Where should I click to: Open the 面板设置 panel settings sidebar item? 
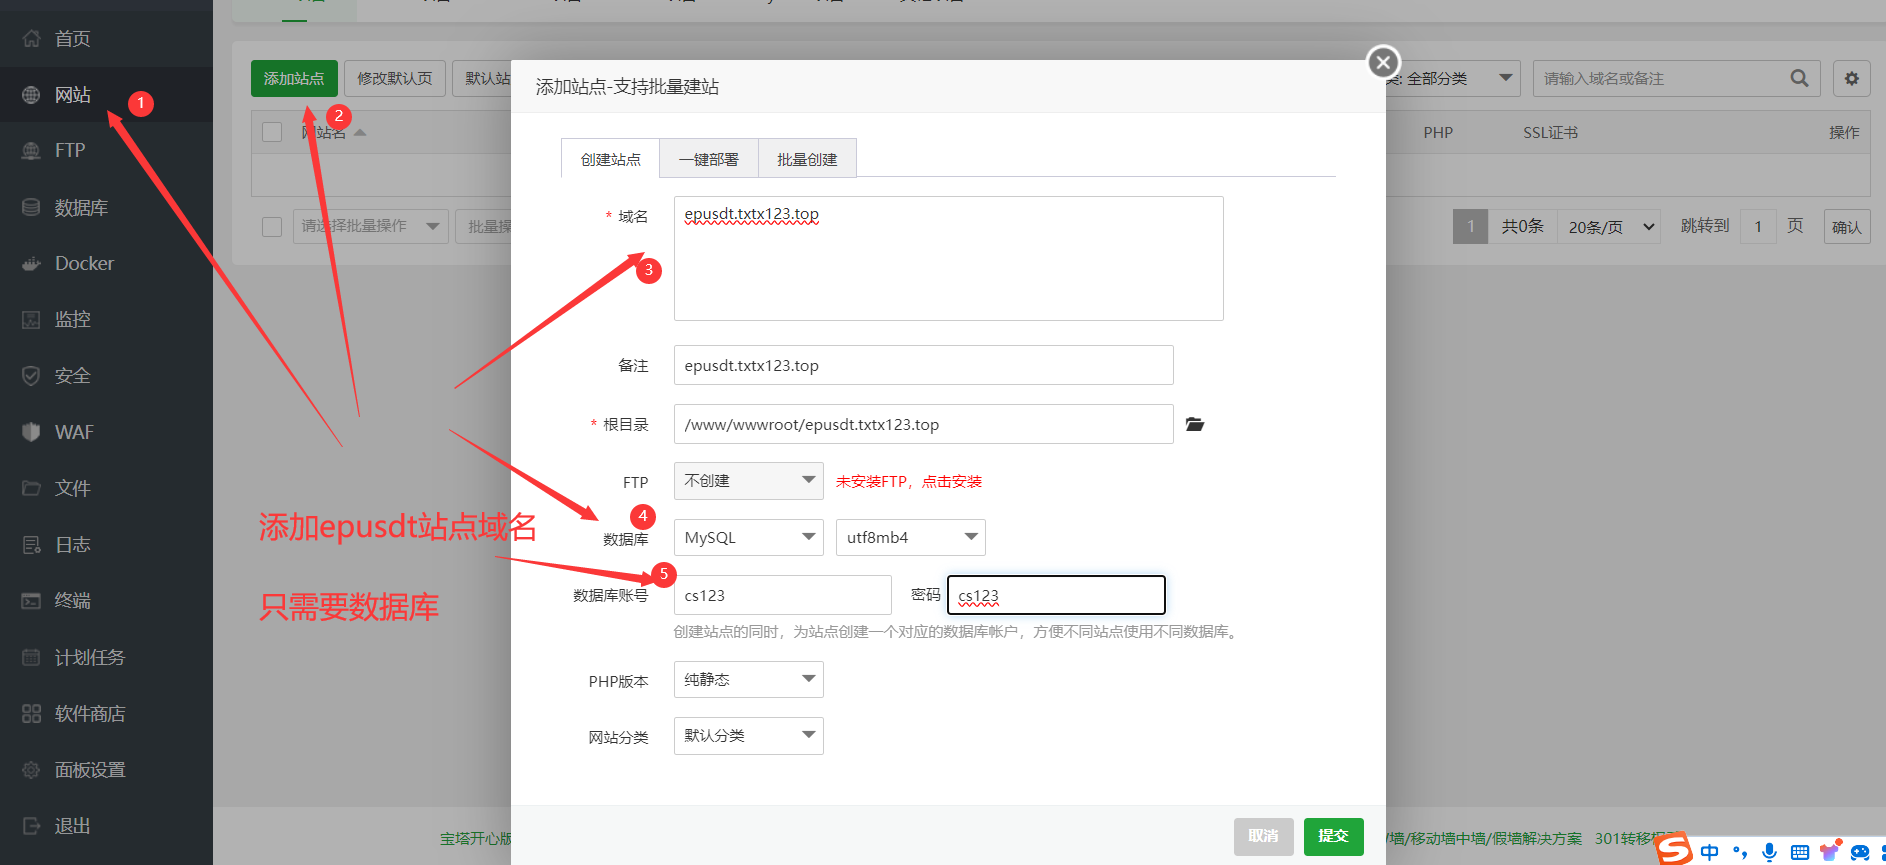(89, 769)
